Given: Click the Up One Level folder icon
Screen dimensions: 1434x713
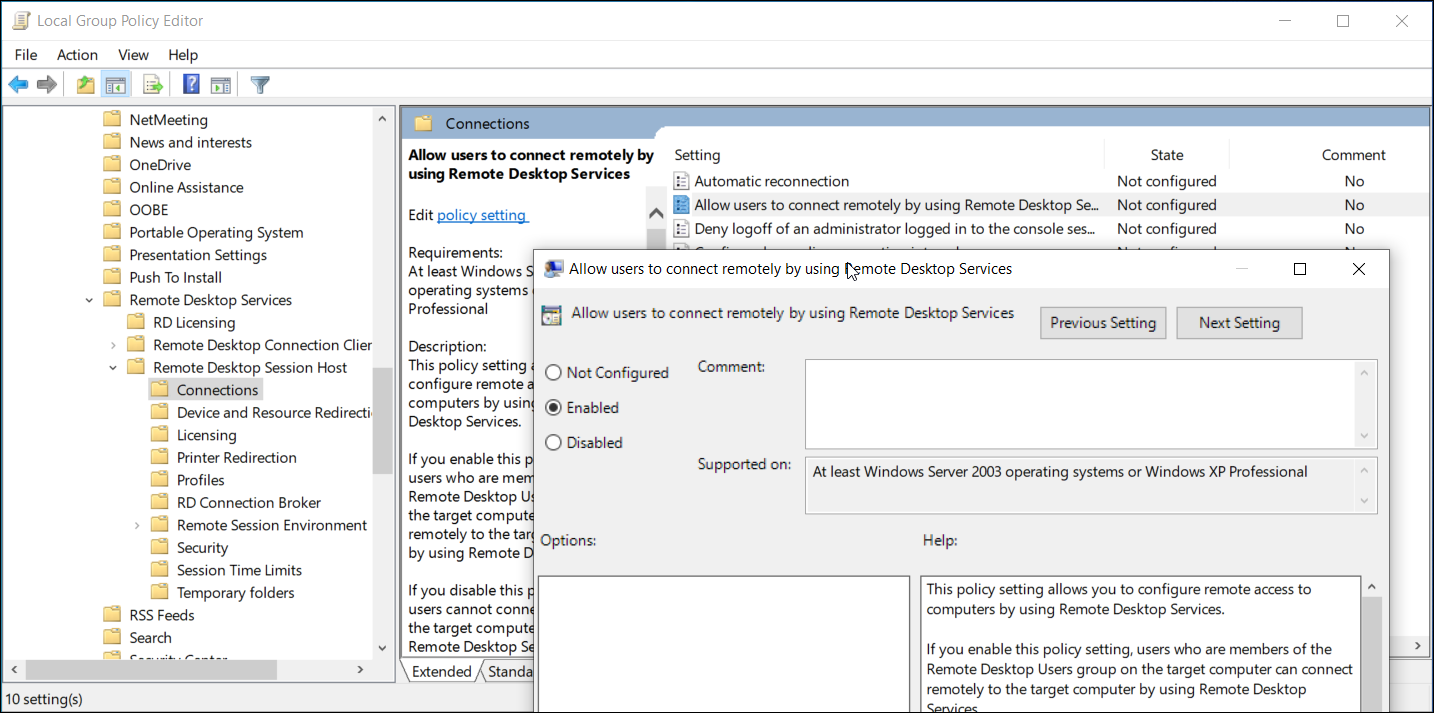Looking at the screenshot, I should pyautogui.click(x=86, y=85).
